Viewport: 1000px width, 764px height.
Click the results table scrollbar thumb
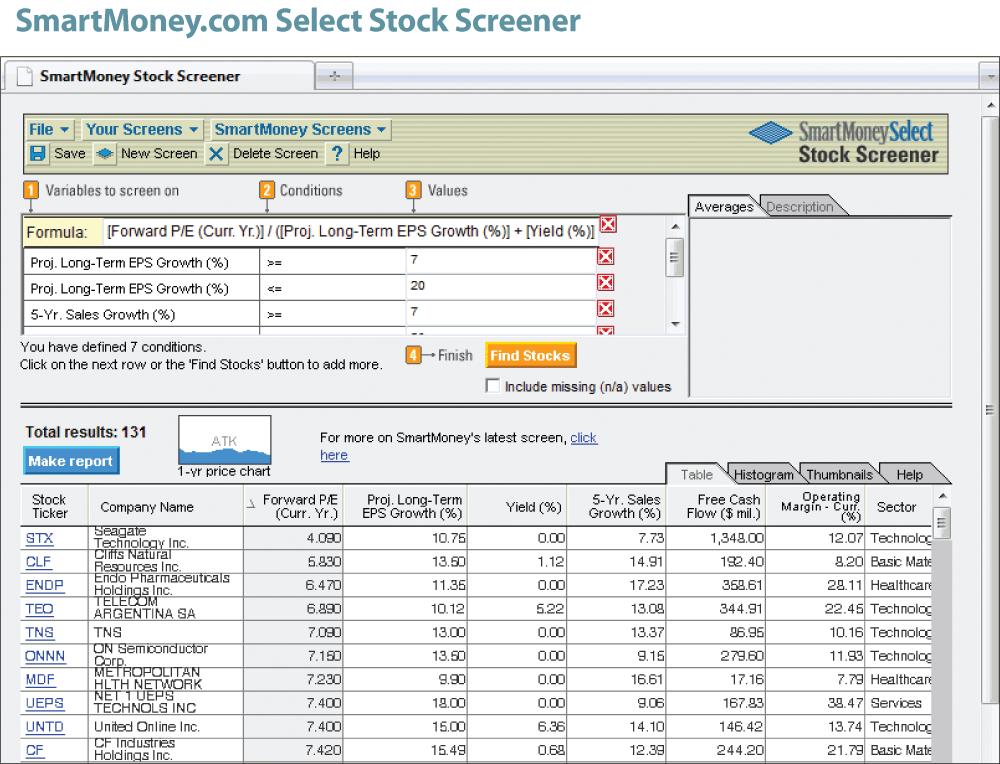(942, 524)
